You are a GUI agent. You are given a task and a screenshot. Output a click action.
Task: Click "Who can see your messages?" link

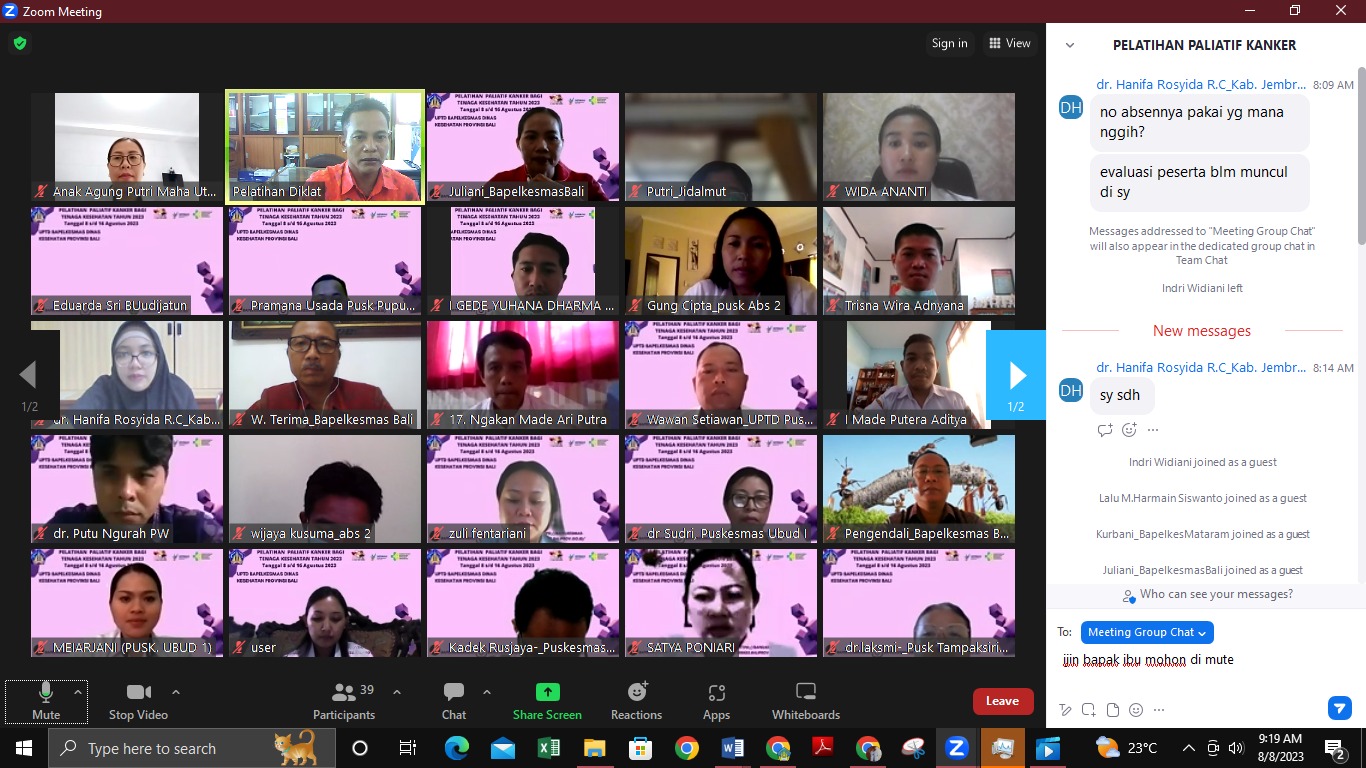point(1208,594)
